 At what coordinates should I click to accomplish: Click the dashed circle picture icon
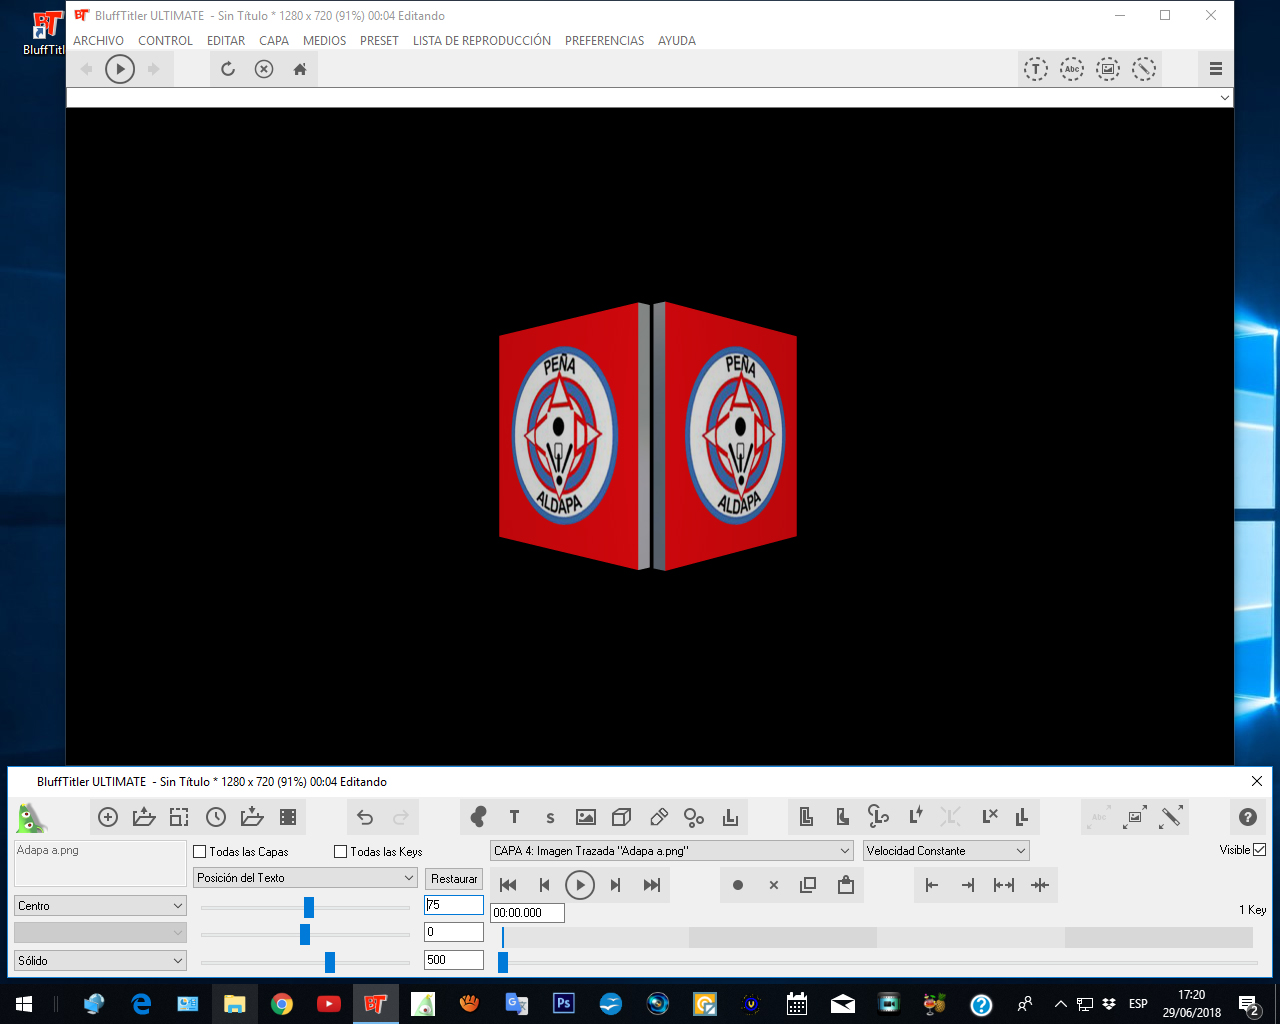(x=1108, y=69)
